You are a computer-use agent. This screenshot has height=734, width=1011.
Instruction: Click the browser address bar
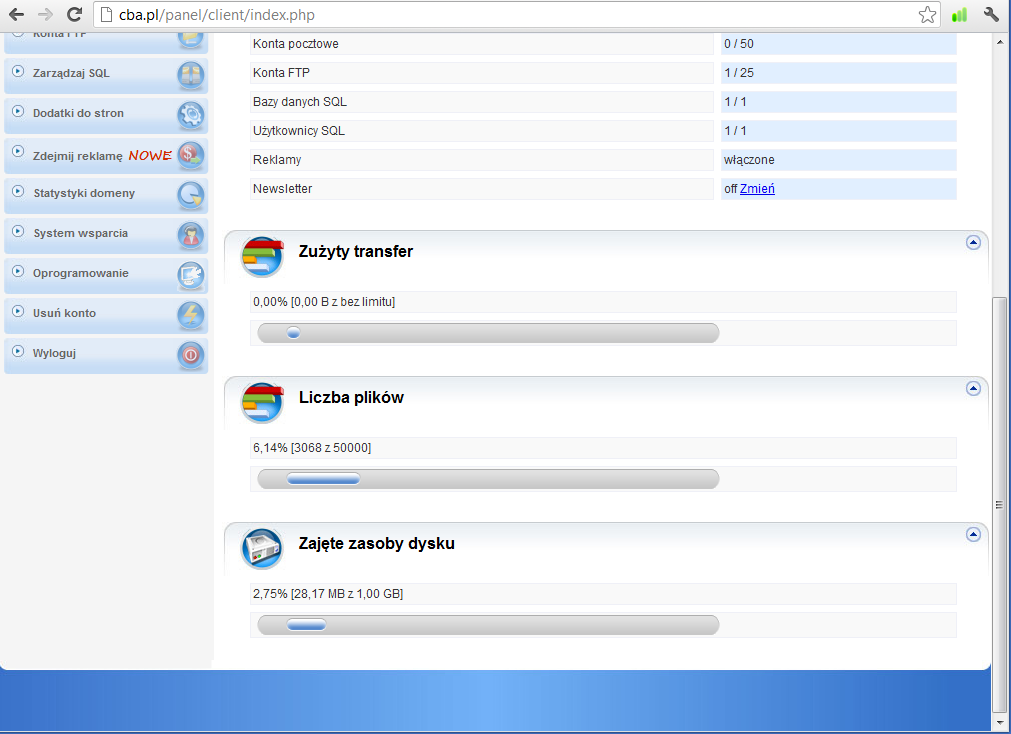pos(516,14)
